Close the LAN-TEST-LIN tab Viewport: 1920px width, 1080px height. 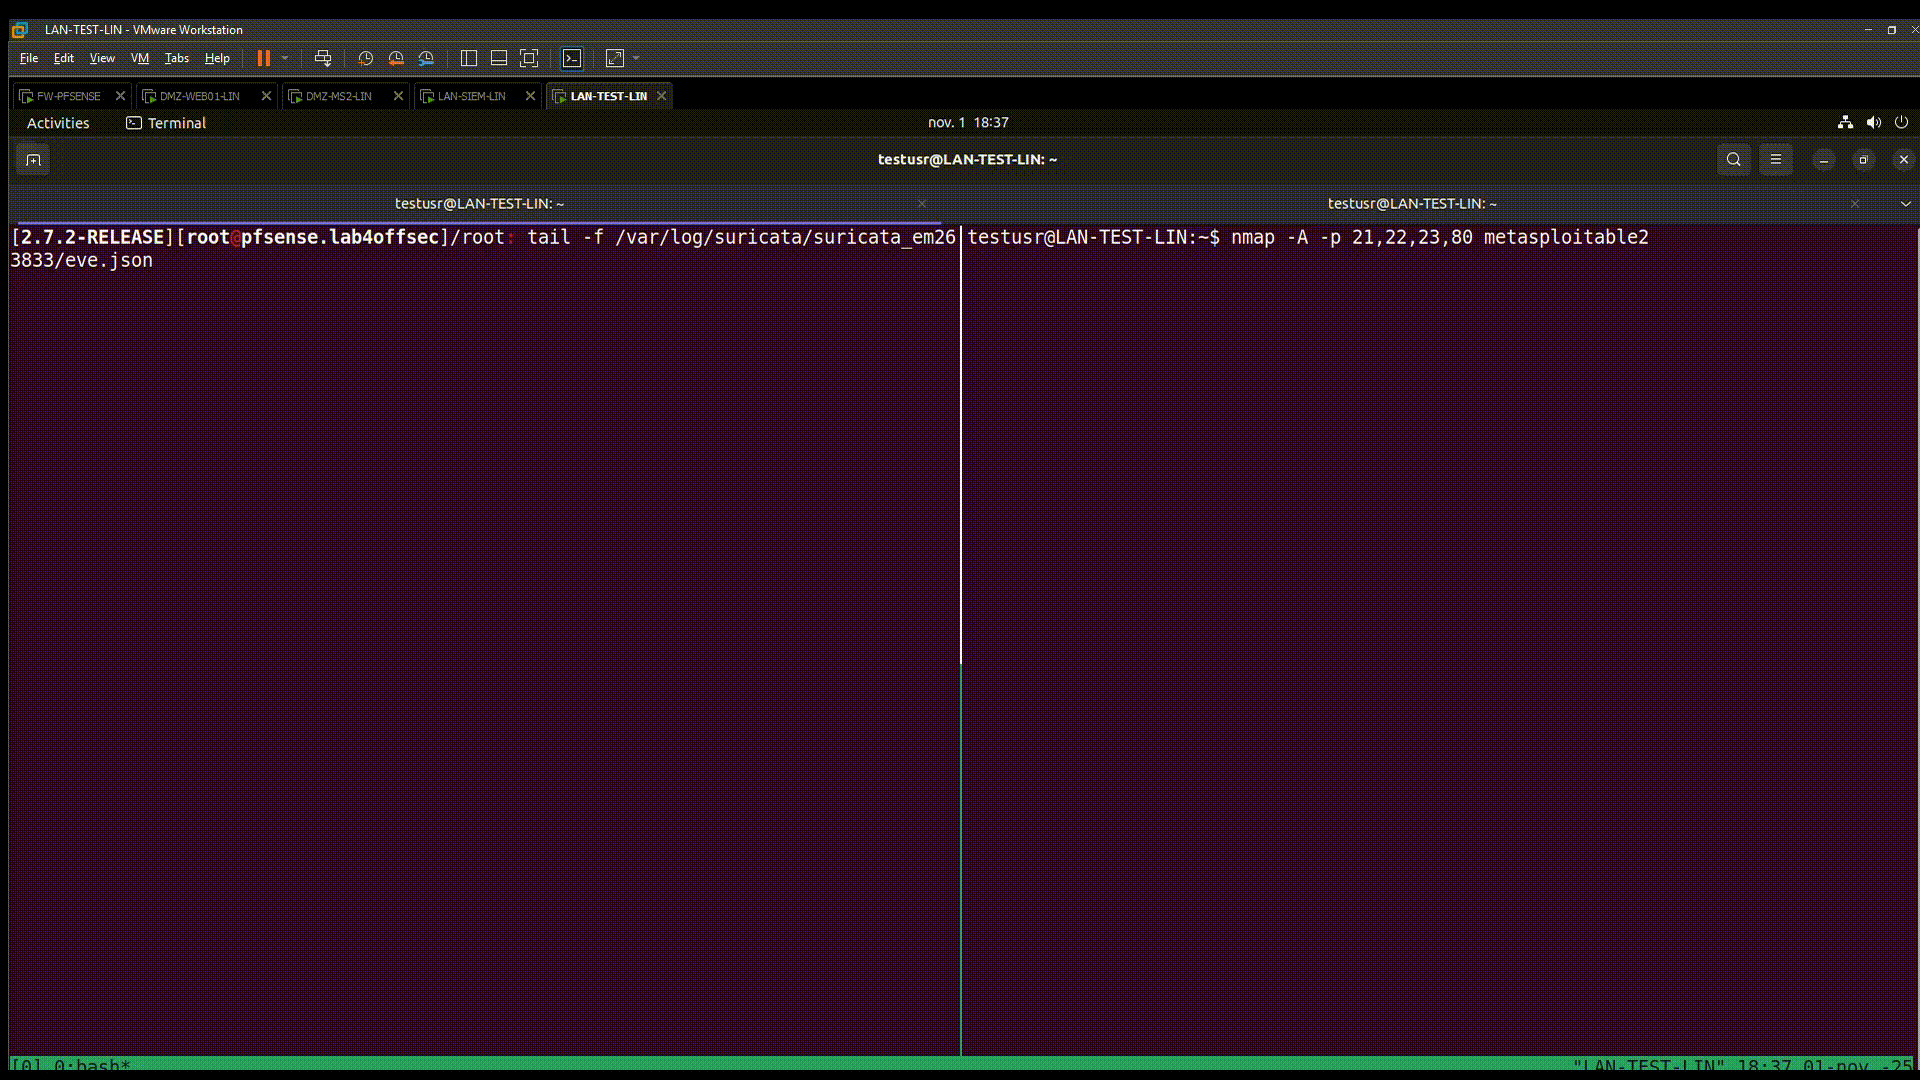pos(661,96)
